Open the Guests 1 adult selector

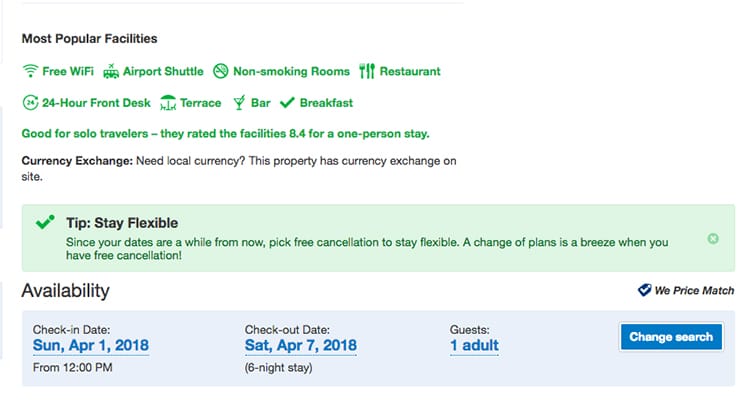(474, 346)
